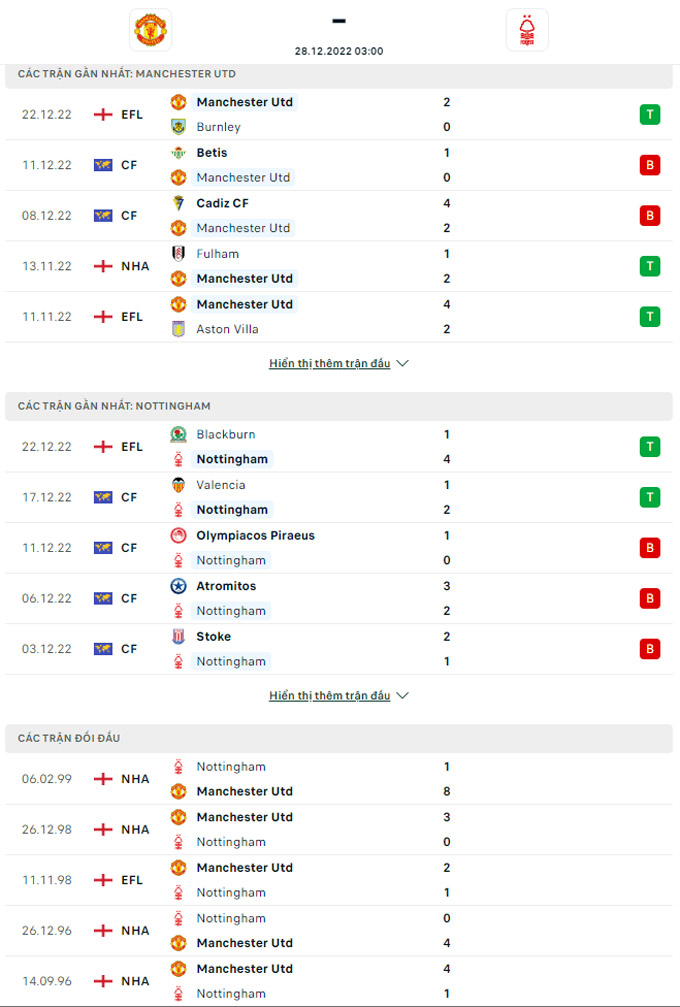Click the Cadiz CF club logo

click(178, 203)
